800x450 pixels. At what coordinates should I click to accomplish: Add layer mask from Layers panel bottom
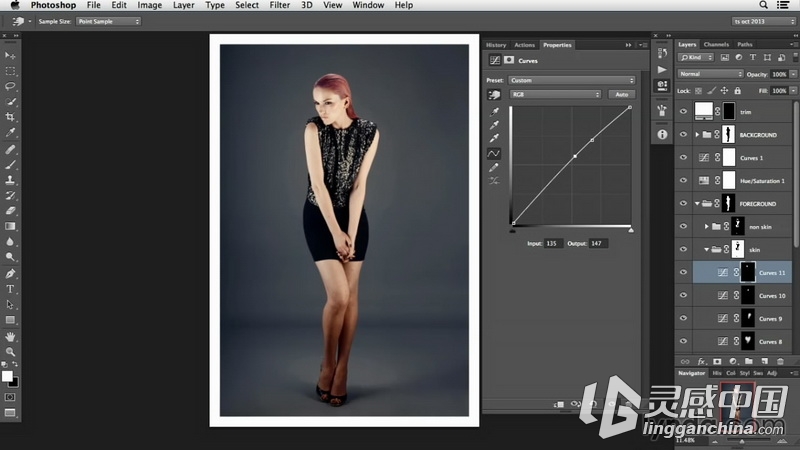(x=717, y=361)
